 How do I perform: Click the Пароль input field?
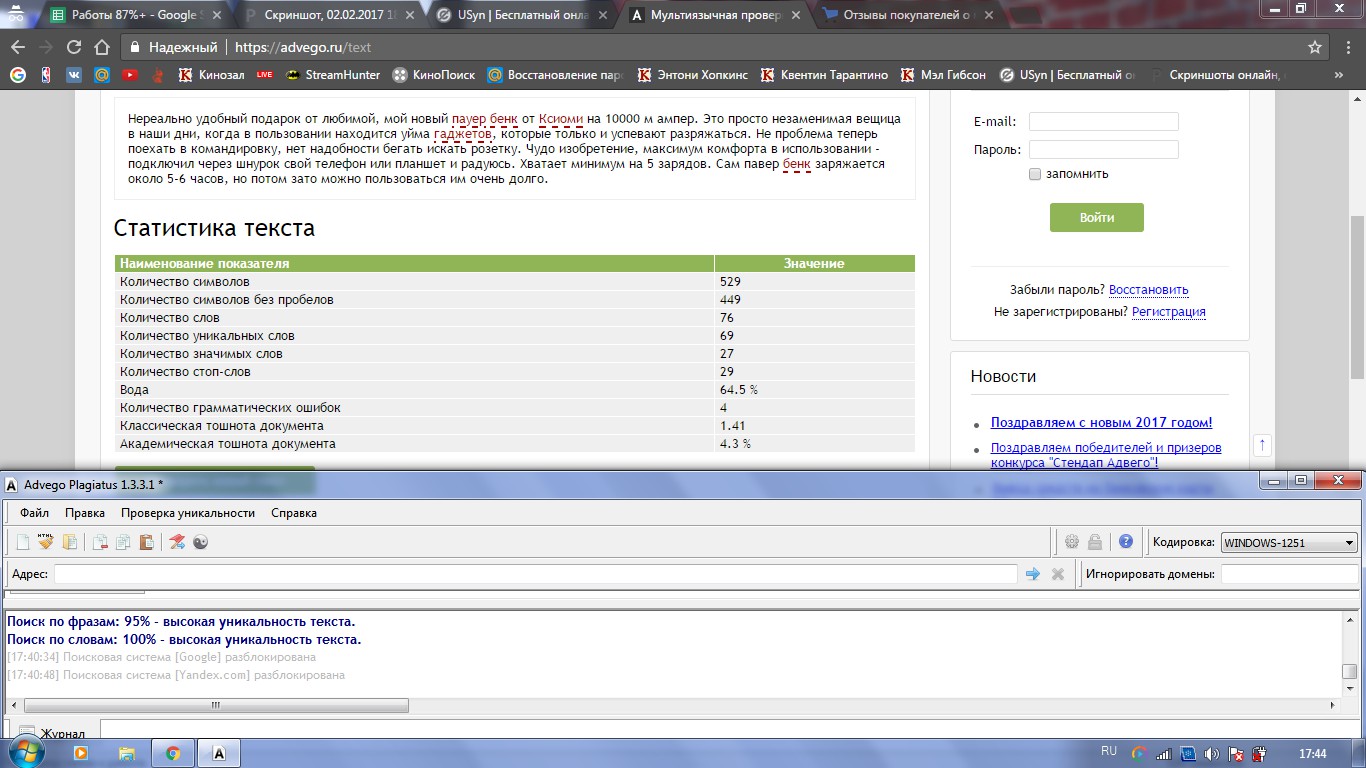1103,149
